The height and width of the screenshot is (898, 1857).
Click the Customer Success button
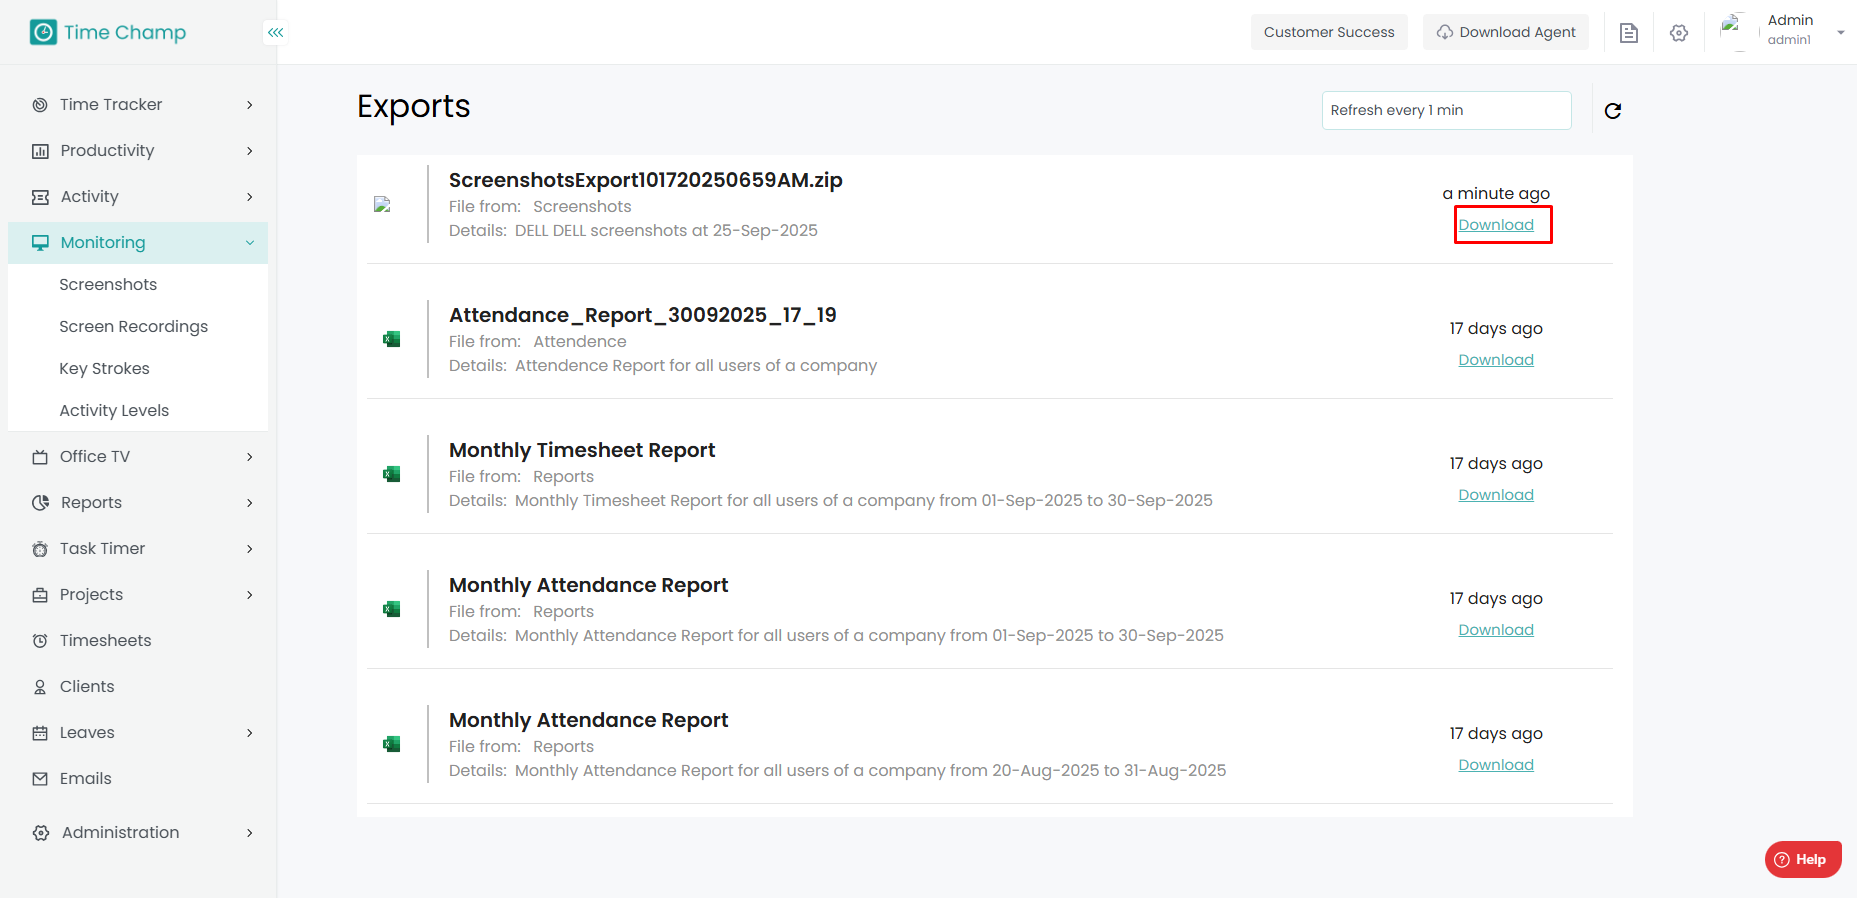click(1329, 32)
